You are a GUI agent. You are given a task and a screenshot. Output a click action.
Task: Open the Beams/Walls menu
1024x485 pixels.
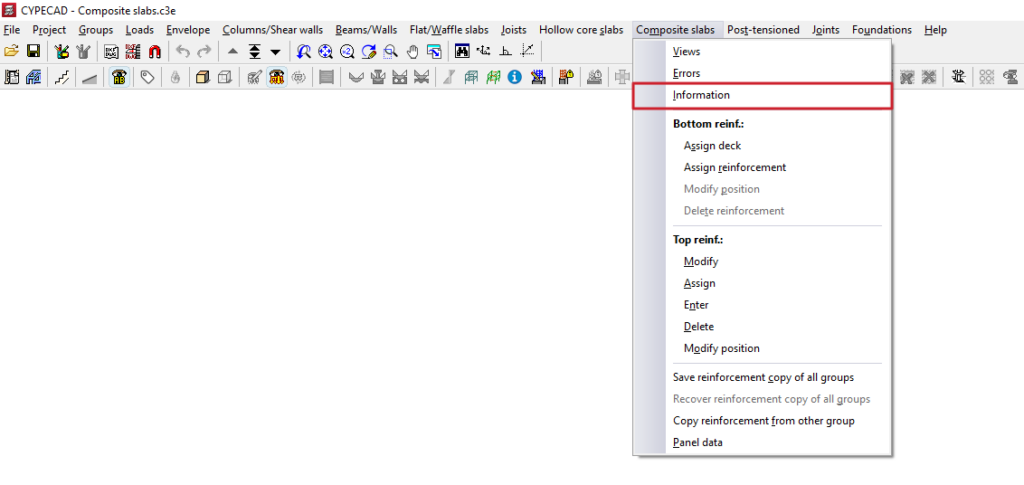tap(366, 30)
